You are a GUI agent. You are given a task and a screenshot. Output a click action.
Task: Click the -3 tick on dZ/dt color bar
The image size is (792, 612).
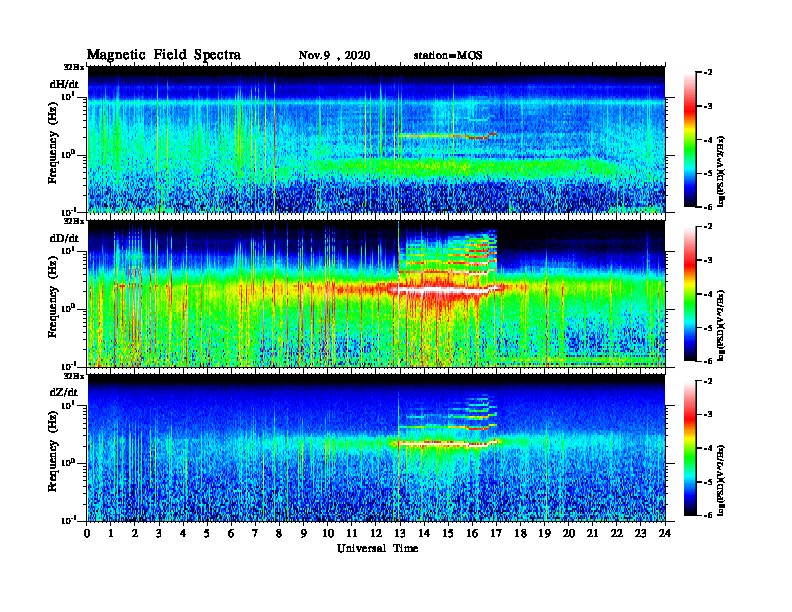click(x=708, y=415)
